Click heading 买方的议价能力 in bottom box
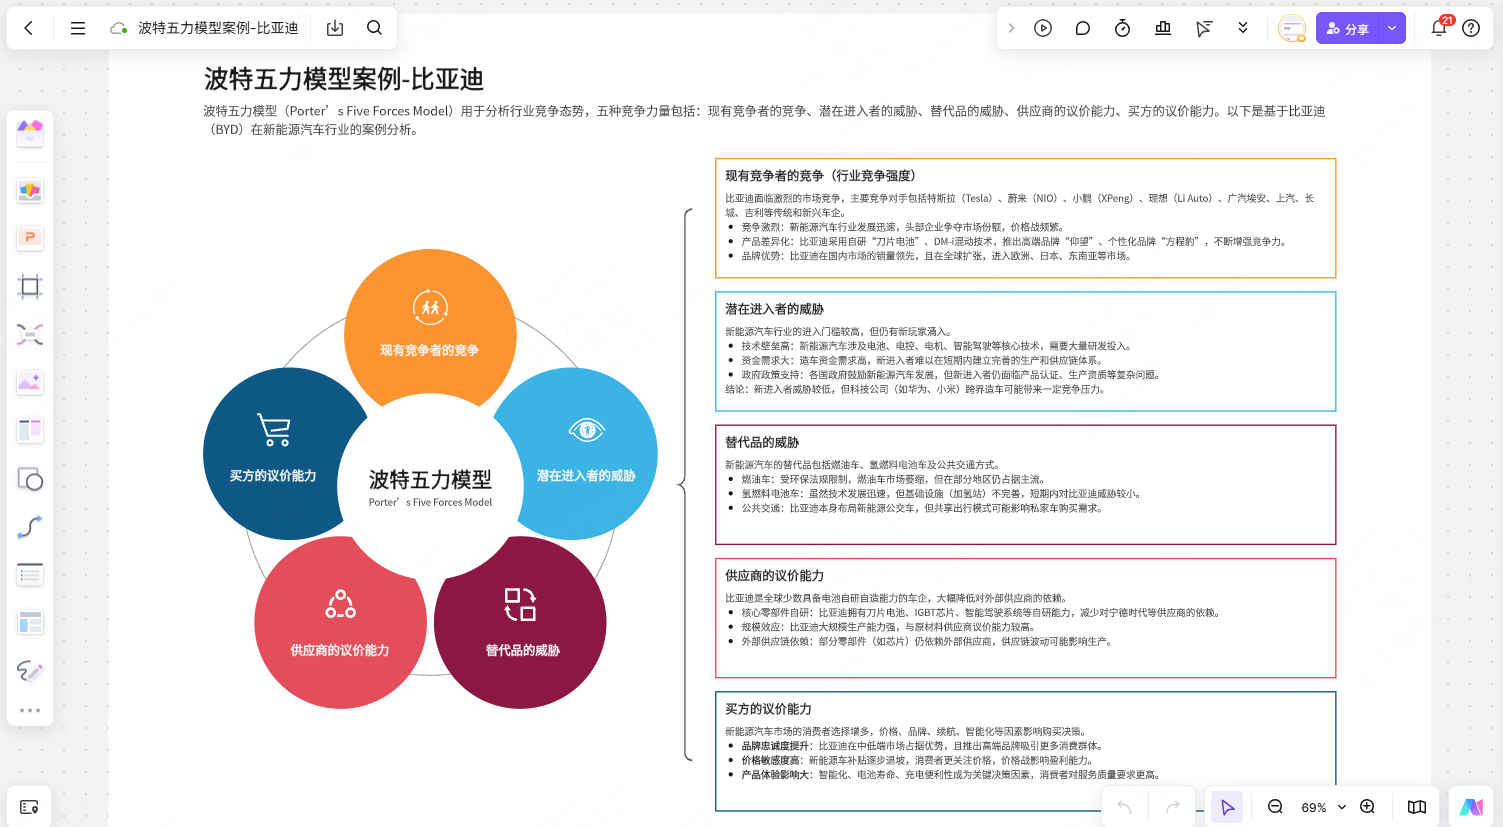The image size is (1503, 827). click(x=768, y=708)
